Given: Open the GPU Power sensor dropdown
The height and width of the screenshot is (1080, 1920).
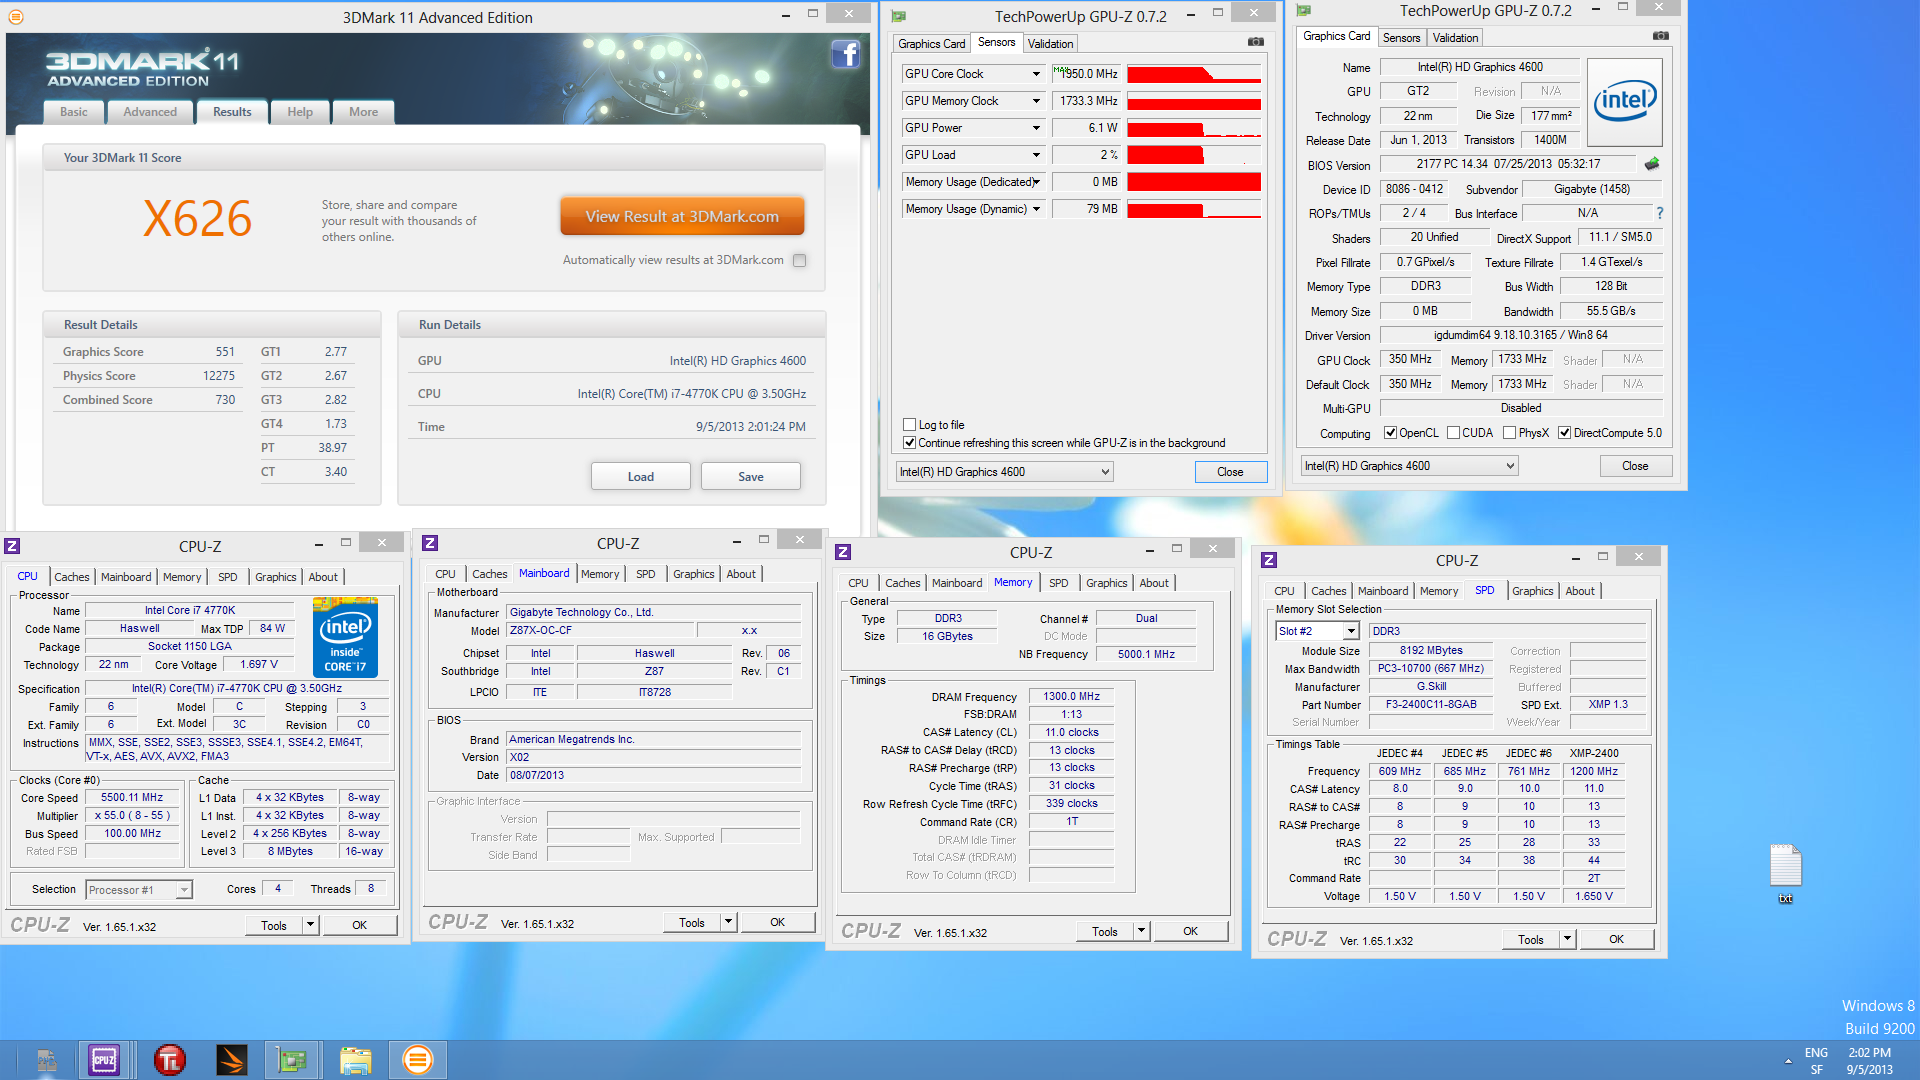Looking at the screenshot, I should point(1036,128).
